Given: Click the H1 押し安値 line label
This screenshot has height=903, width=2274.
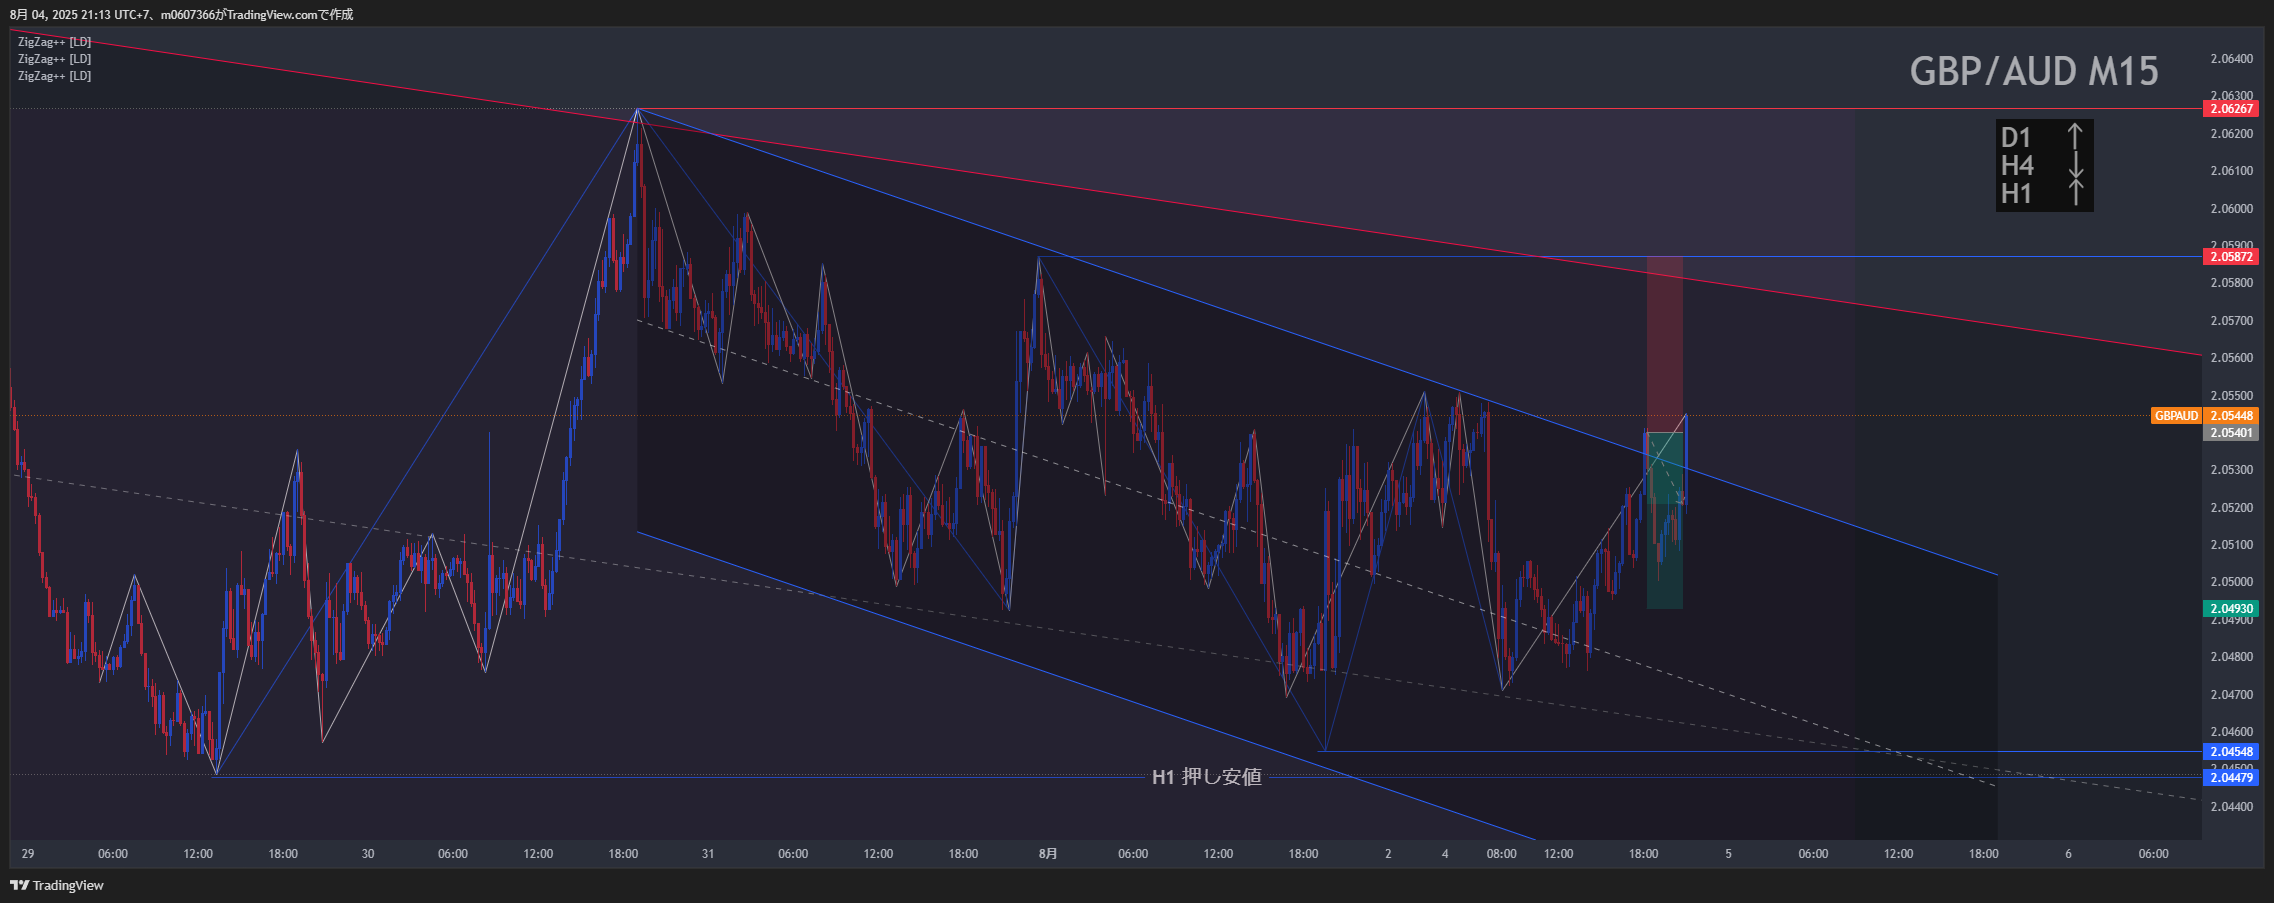Looking at the screenshot, I should point(1206,777).
